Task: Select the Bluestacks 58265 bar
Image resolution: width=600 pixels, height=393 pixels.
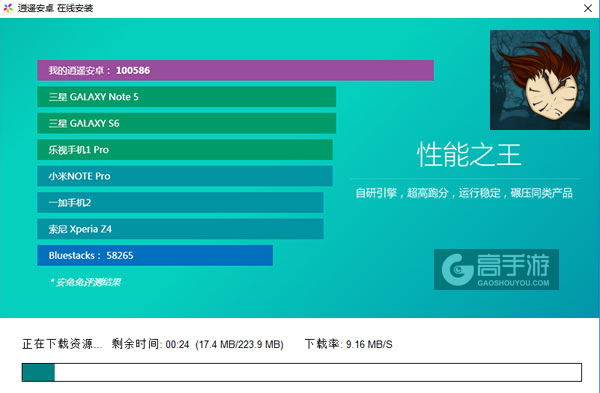Action: (x=155, y=255)
